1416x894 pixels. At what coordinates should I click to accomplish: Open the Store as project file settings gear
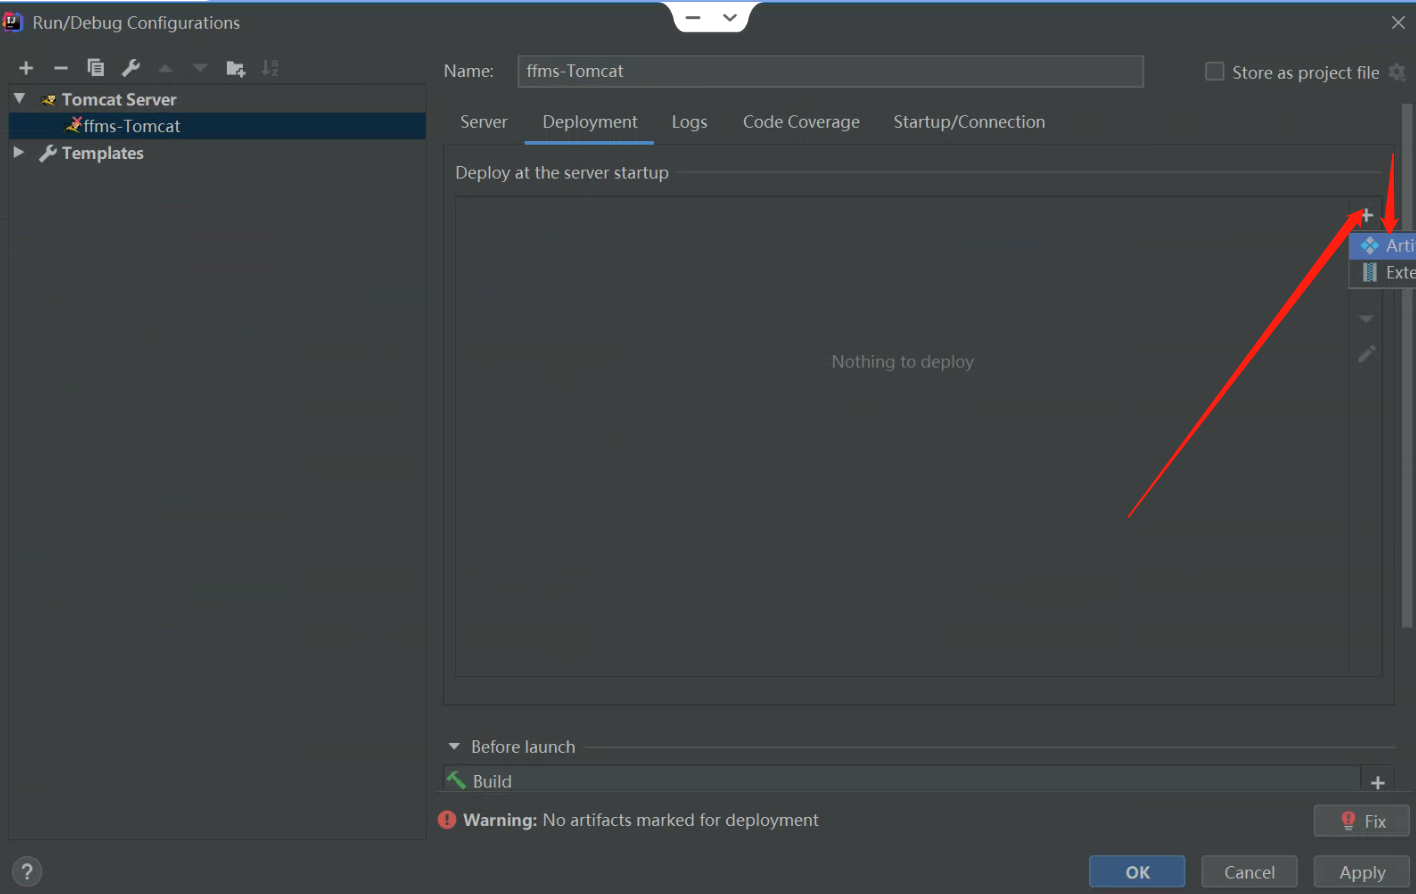(x=1397, y=72)
